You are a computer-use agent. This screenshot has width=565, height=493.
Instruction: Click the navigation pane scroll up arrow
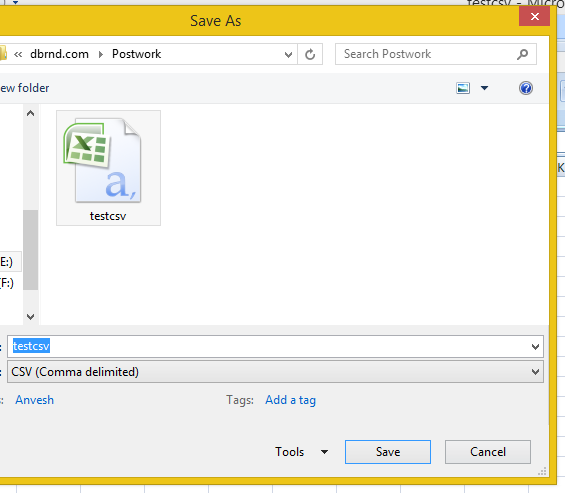click(x=31, y=114)
